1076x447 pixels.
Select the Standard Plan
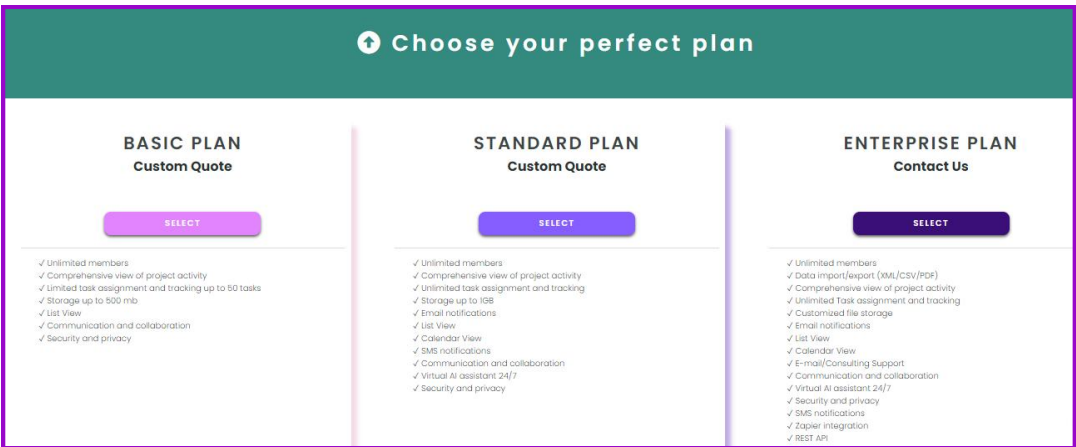click(x=556, y=223)
